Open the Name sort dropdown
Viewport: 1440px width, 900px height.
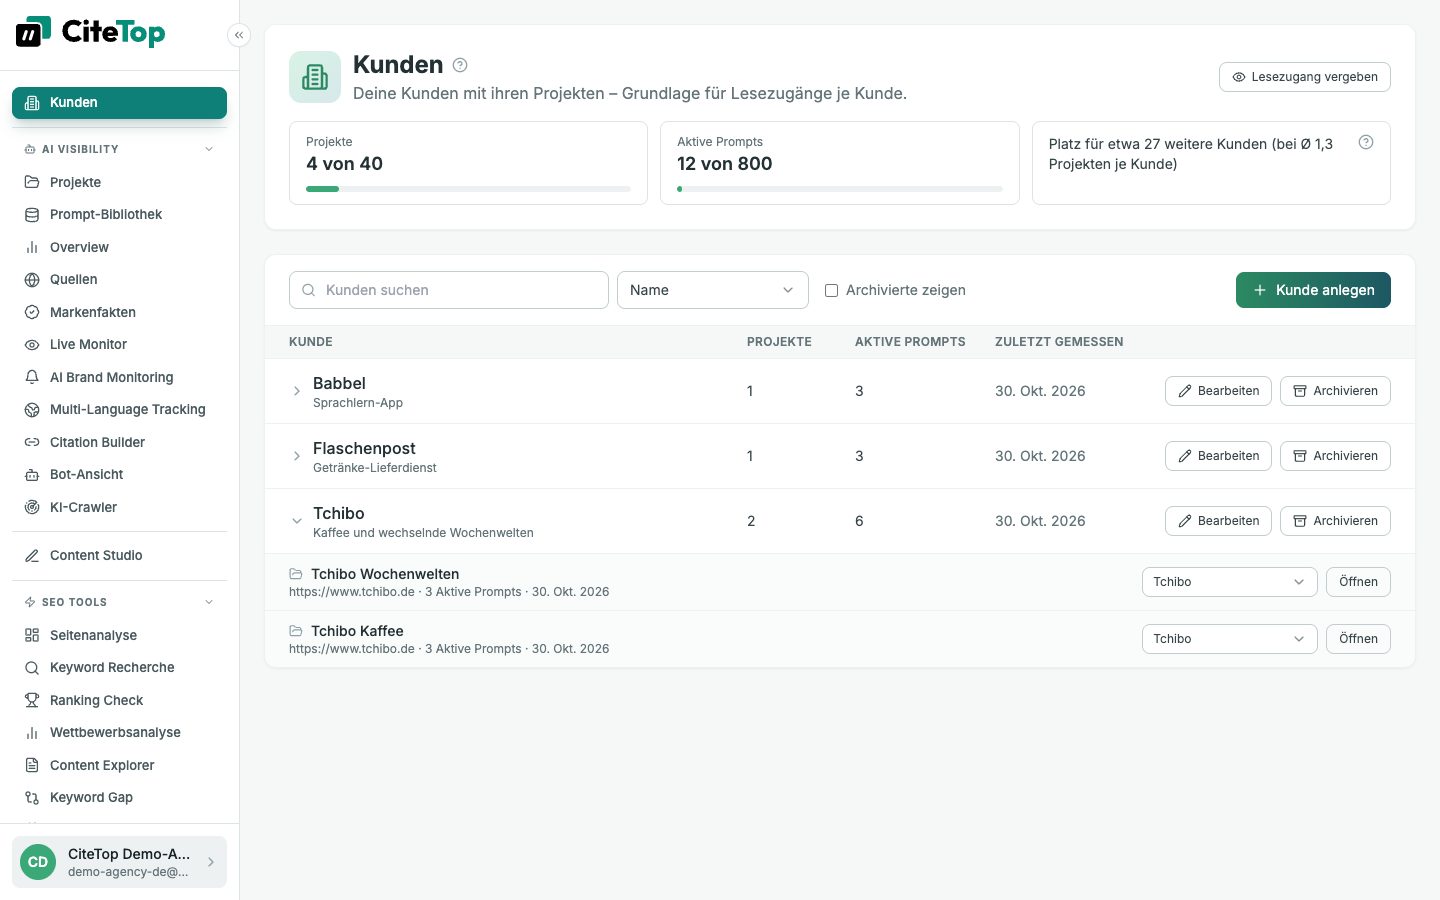(x=712, y=290)
